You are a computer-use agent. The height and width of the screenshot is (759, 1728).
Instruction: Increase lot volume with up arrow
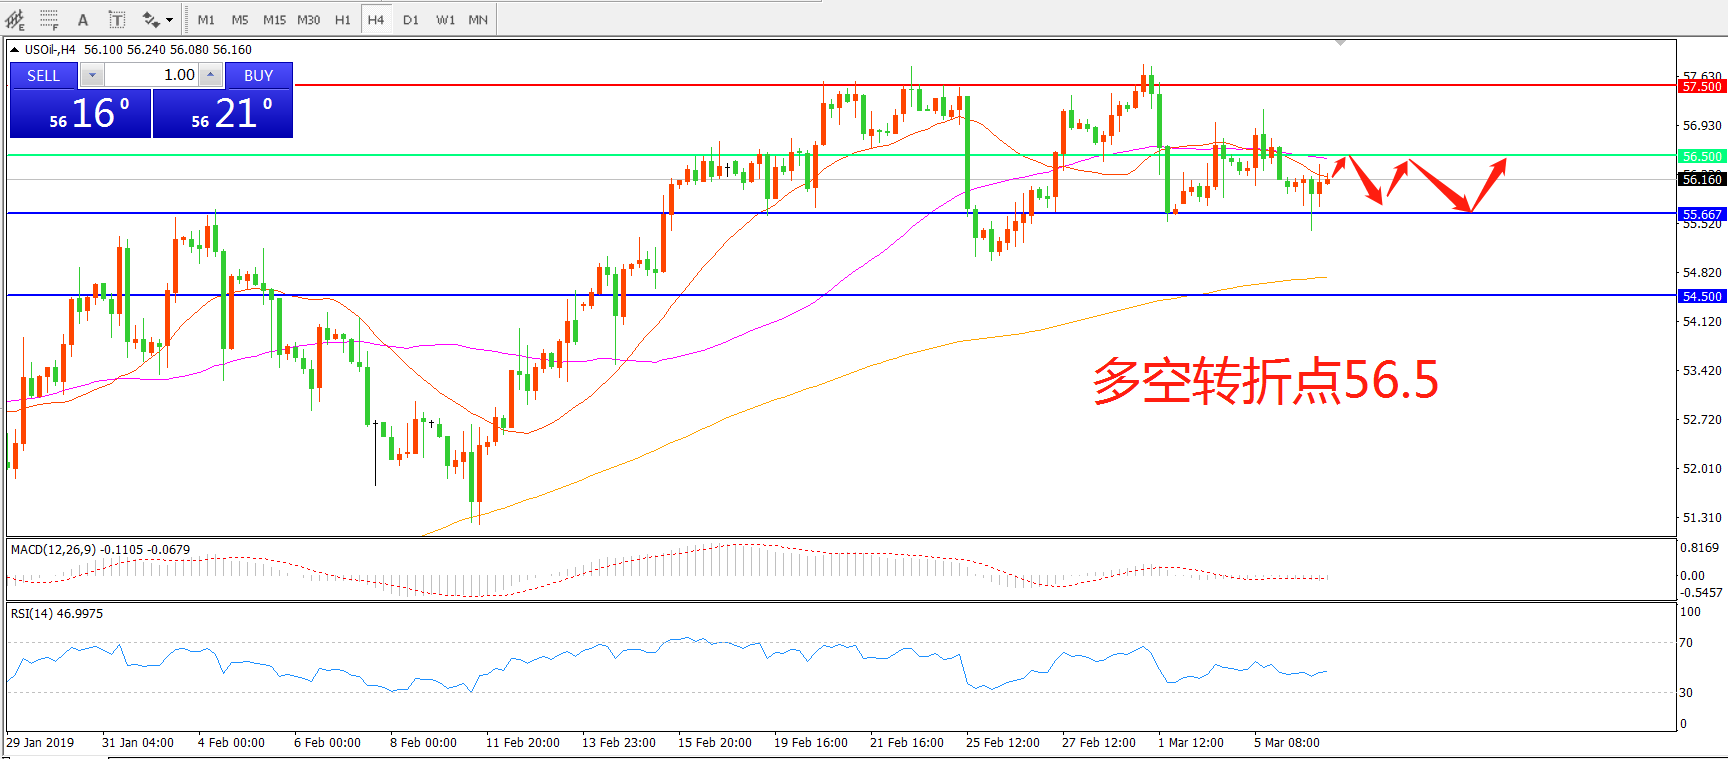click(210, 75)
